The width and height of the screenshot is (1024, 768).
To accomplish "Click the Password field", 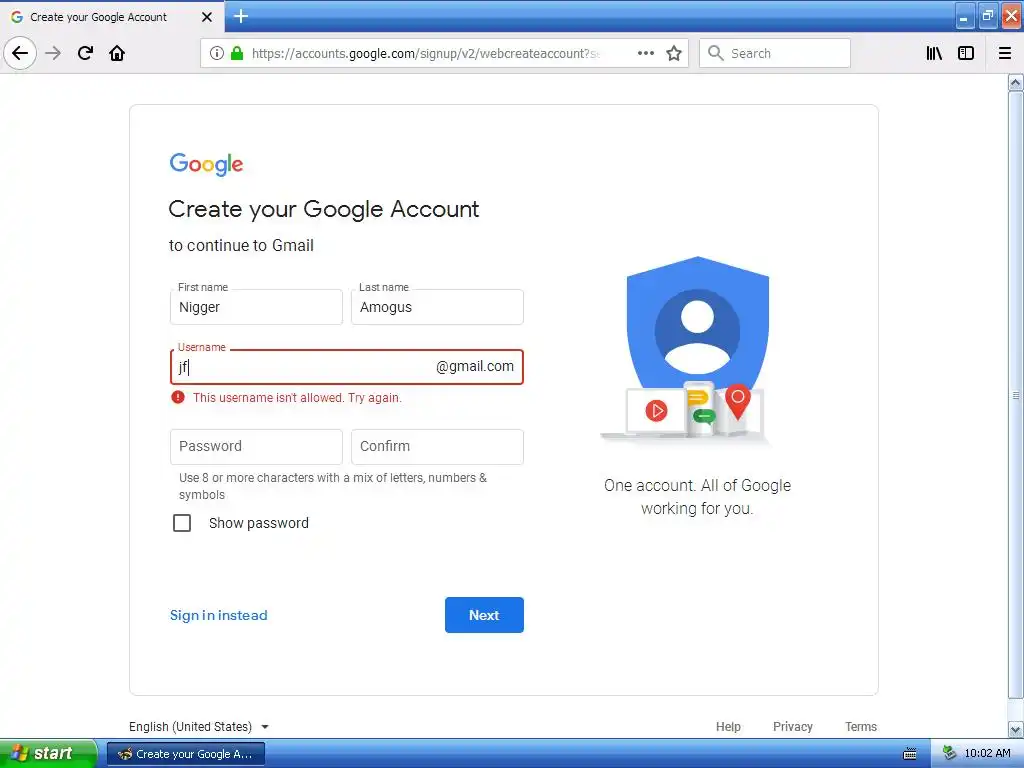I will pos(256,447).
